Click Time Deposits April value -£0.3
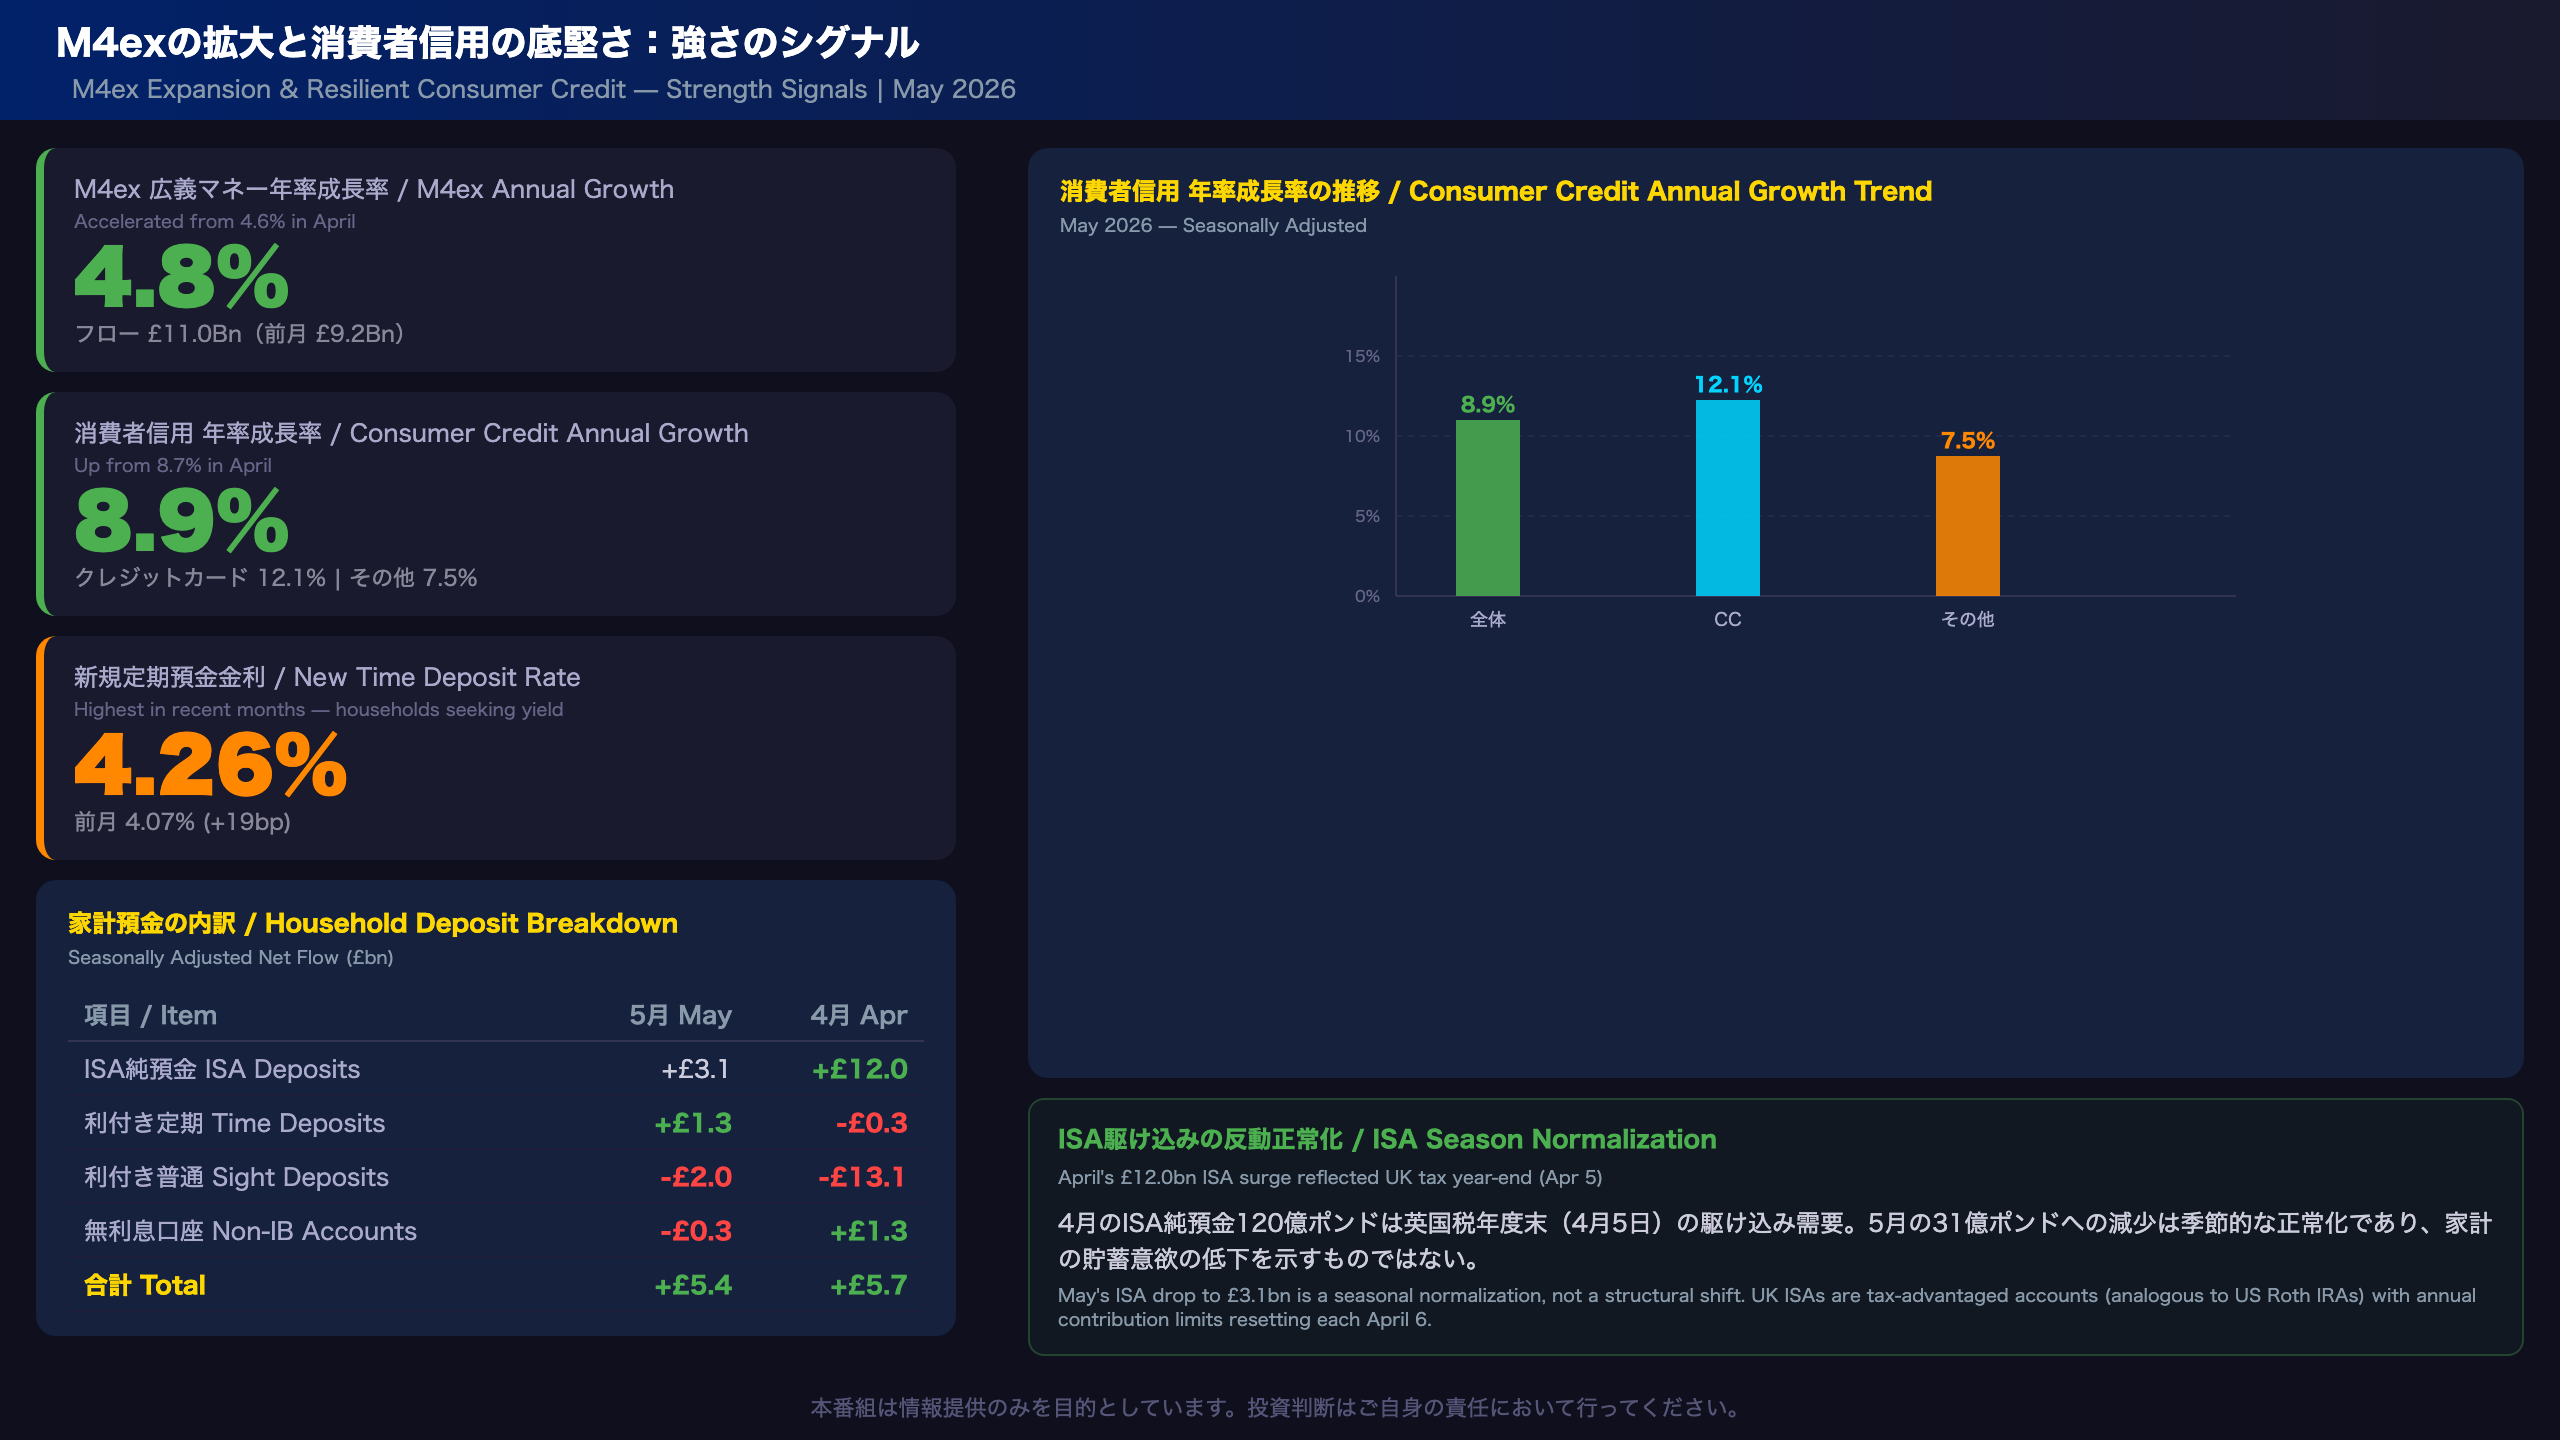 point(871,1123)
